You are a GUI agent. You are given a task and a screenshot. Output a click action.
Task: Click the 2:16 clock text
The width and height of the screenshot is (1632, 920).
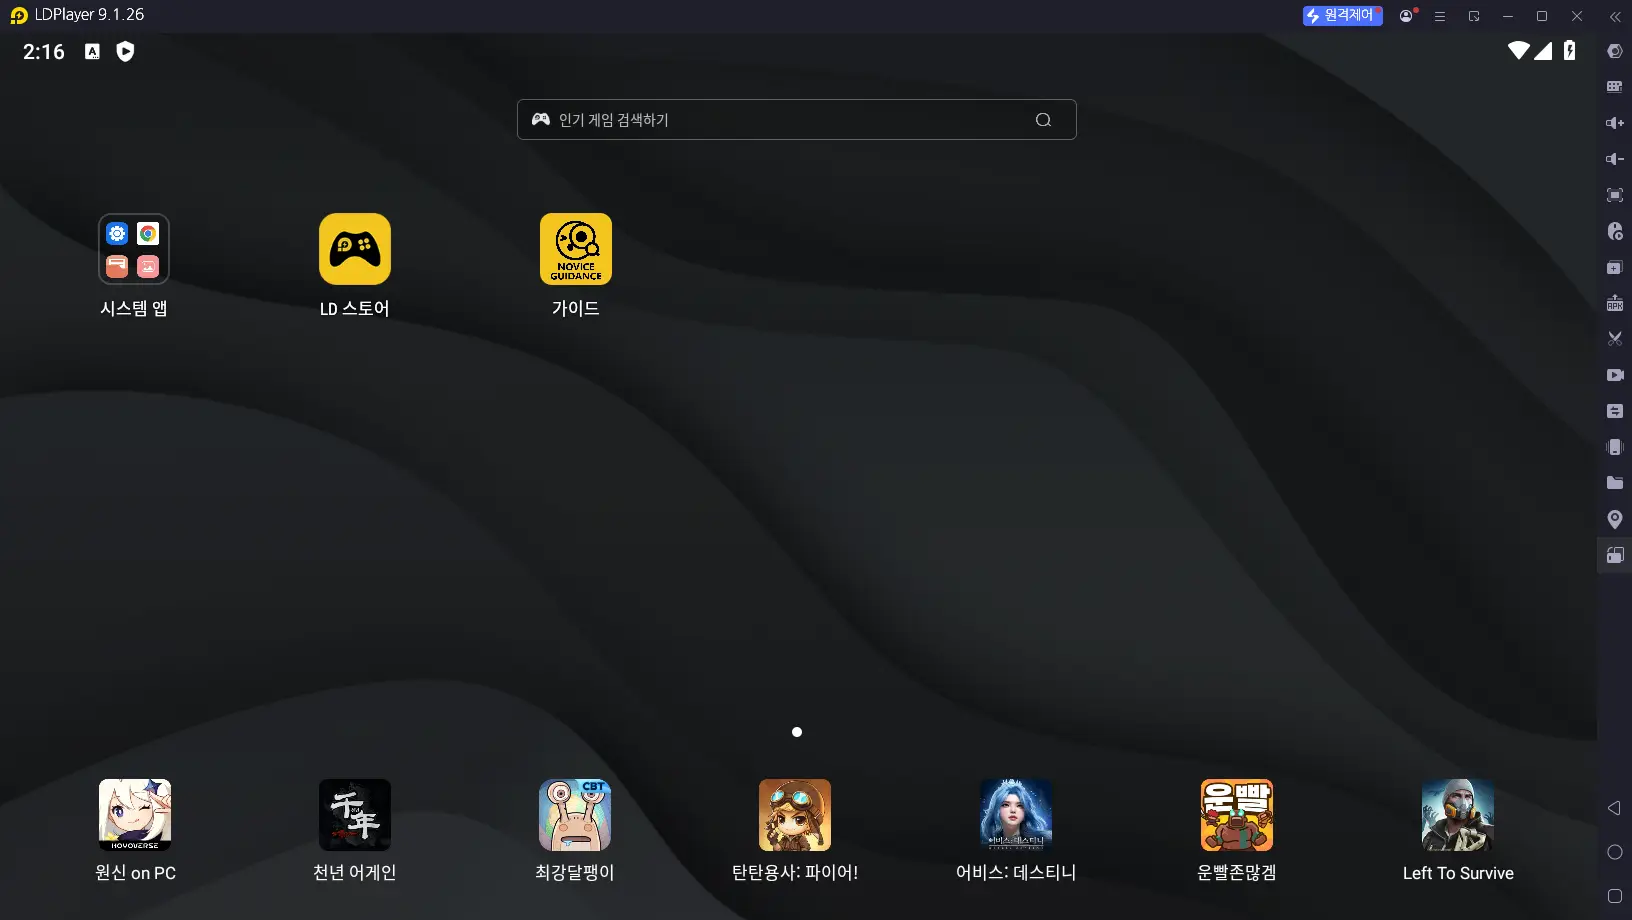point(44,52)
